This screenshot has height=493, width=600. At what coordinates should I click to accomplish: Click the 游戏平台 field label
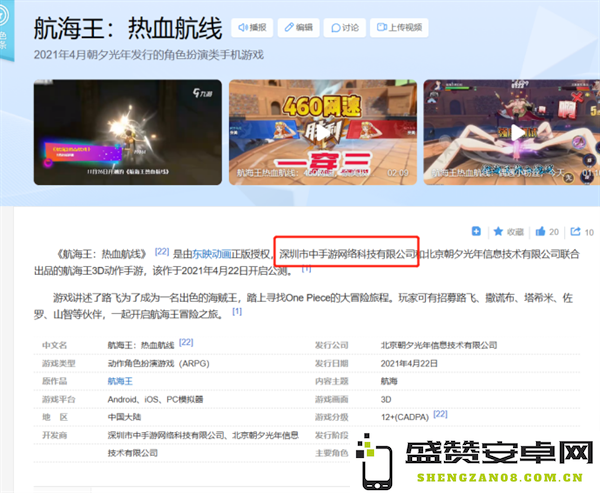(59, 399)
